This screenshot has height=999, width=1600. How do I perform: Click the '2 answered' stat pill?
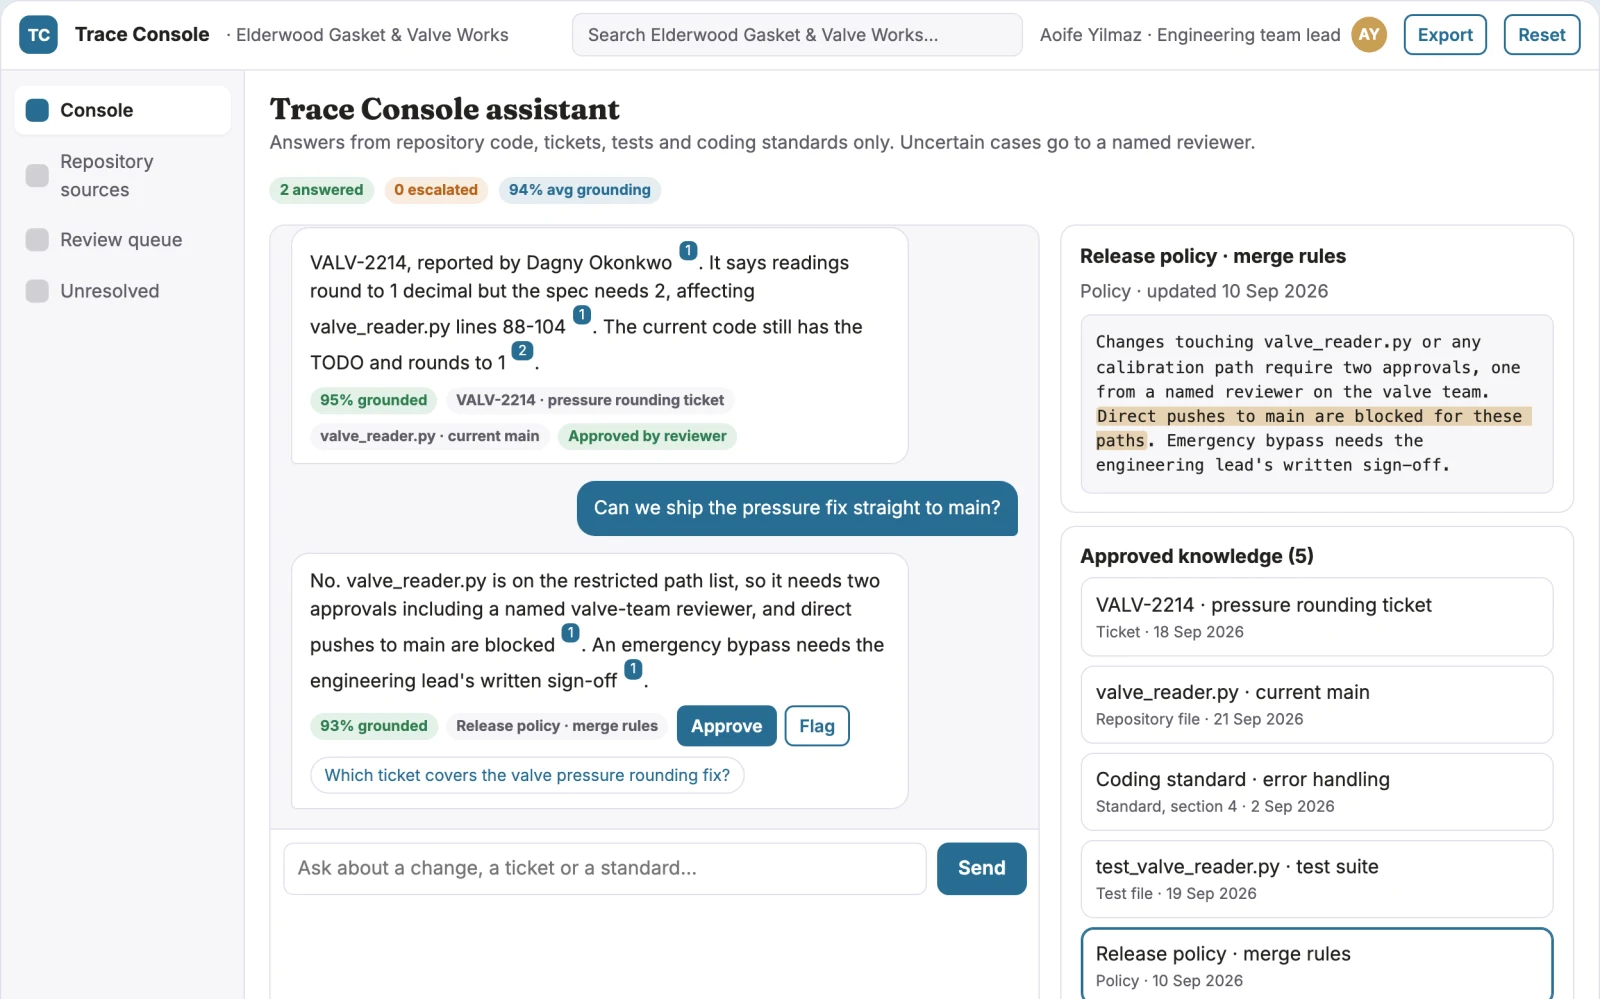321,190
